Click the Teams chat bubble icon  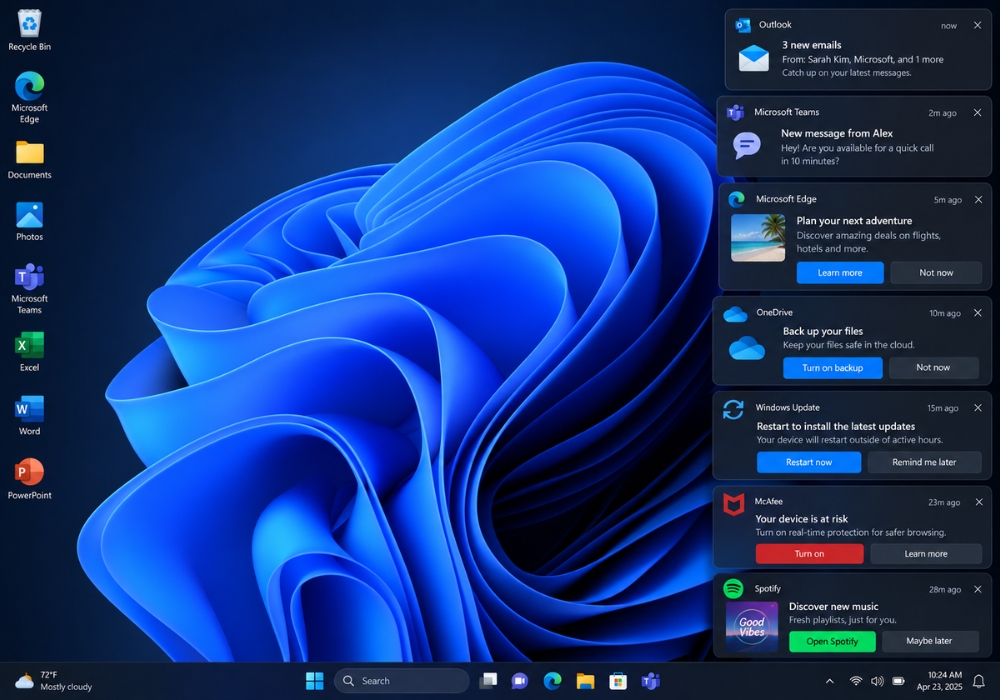pos(747,145)
